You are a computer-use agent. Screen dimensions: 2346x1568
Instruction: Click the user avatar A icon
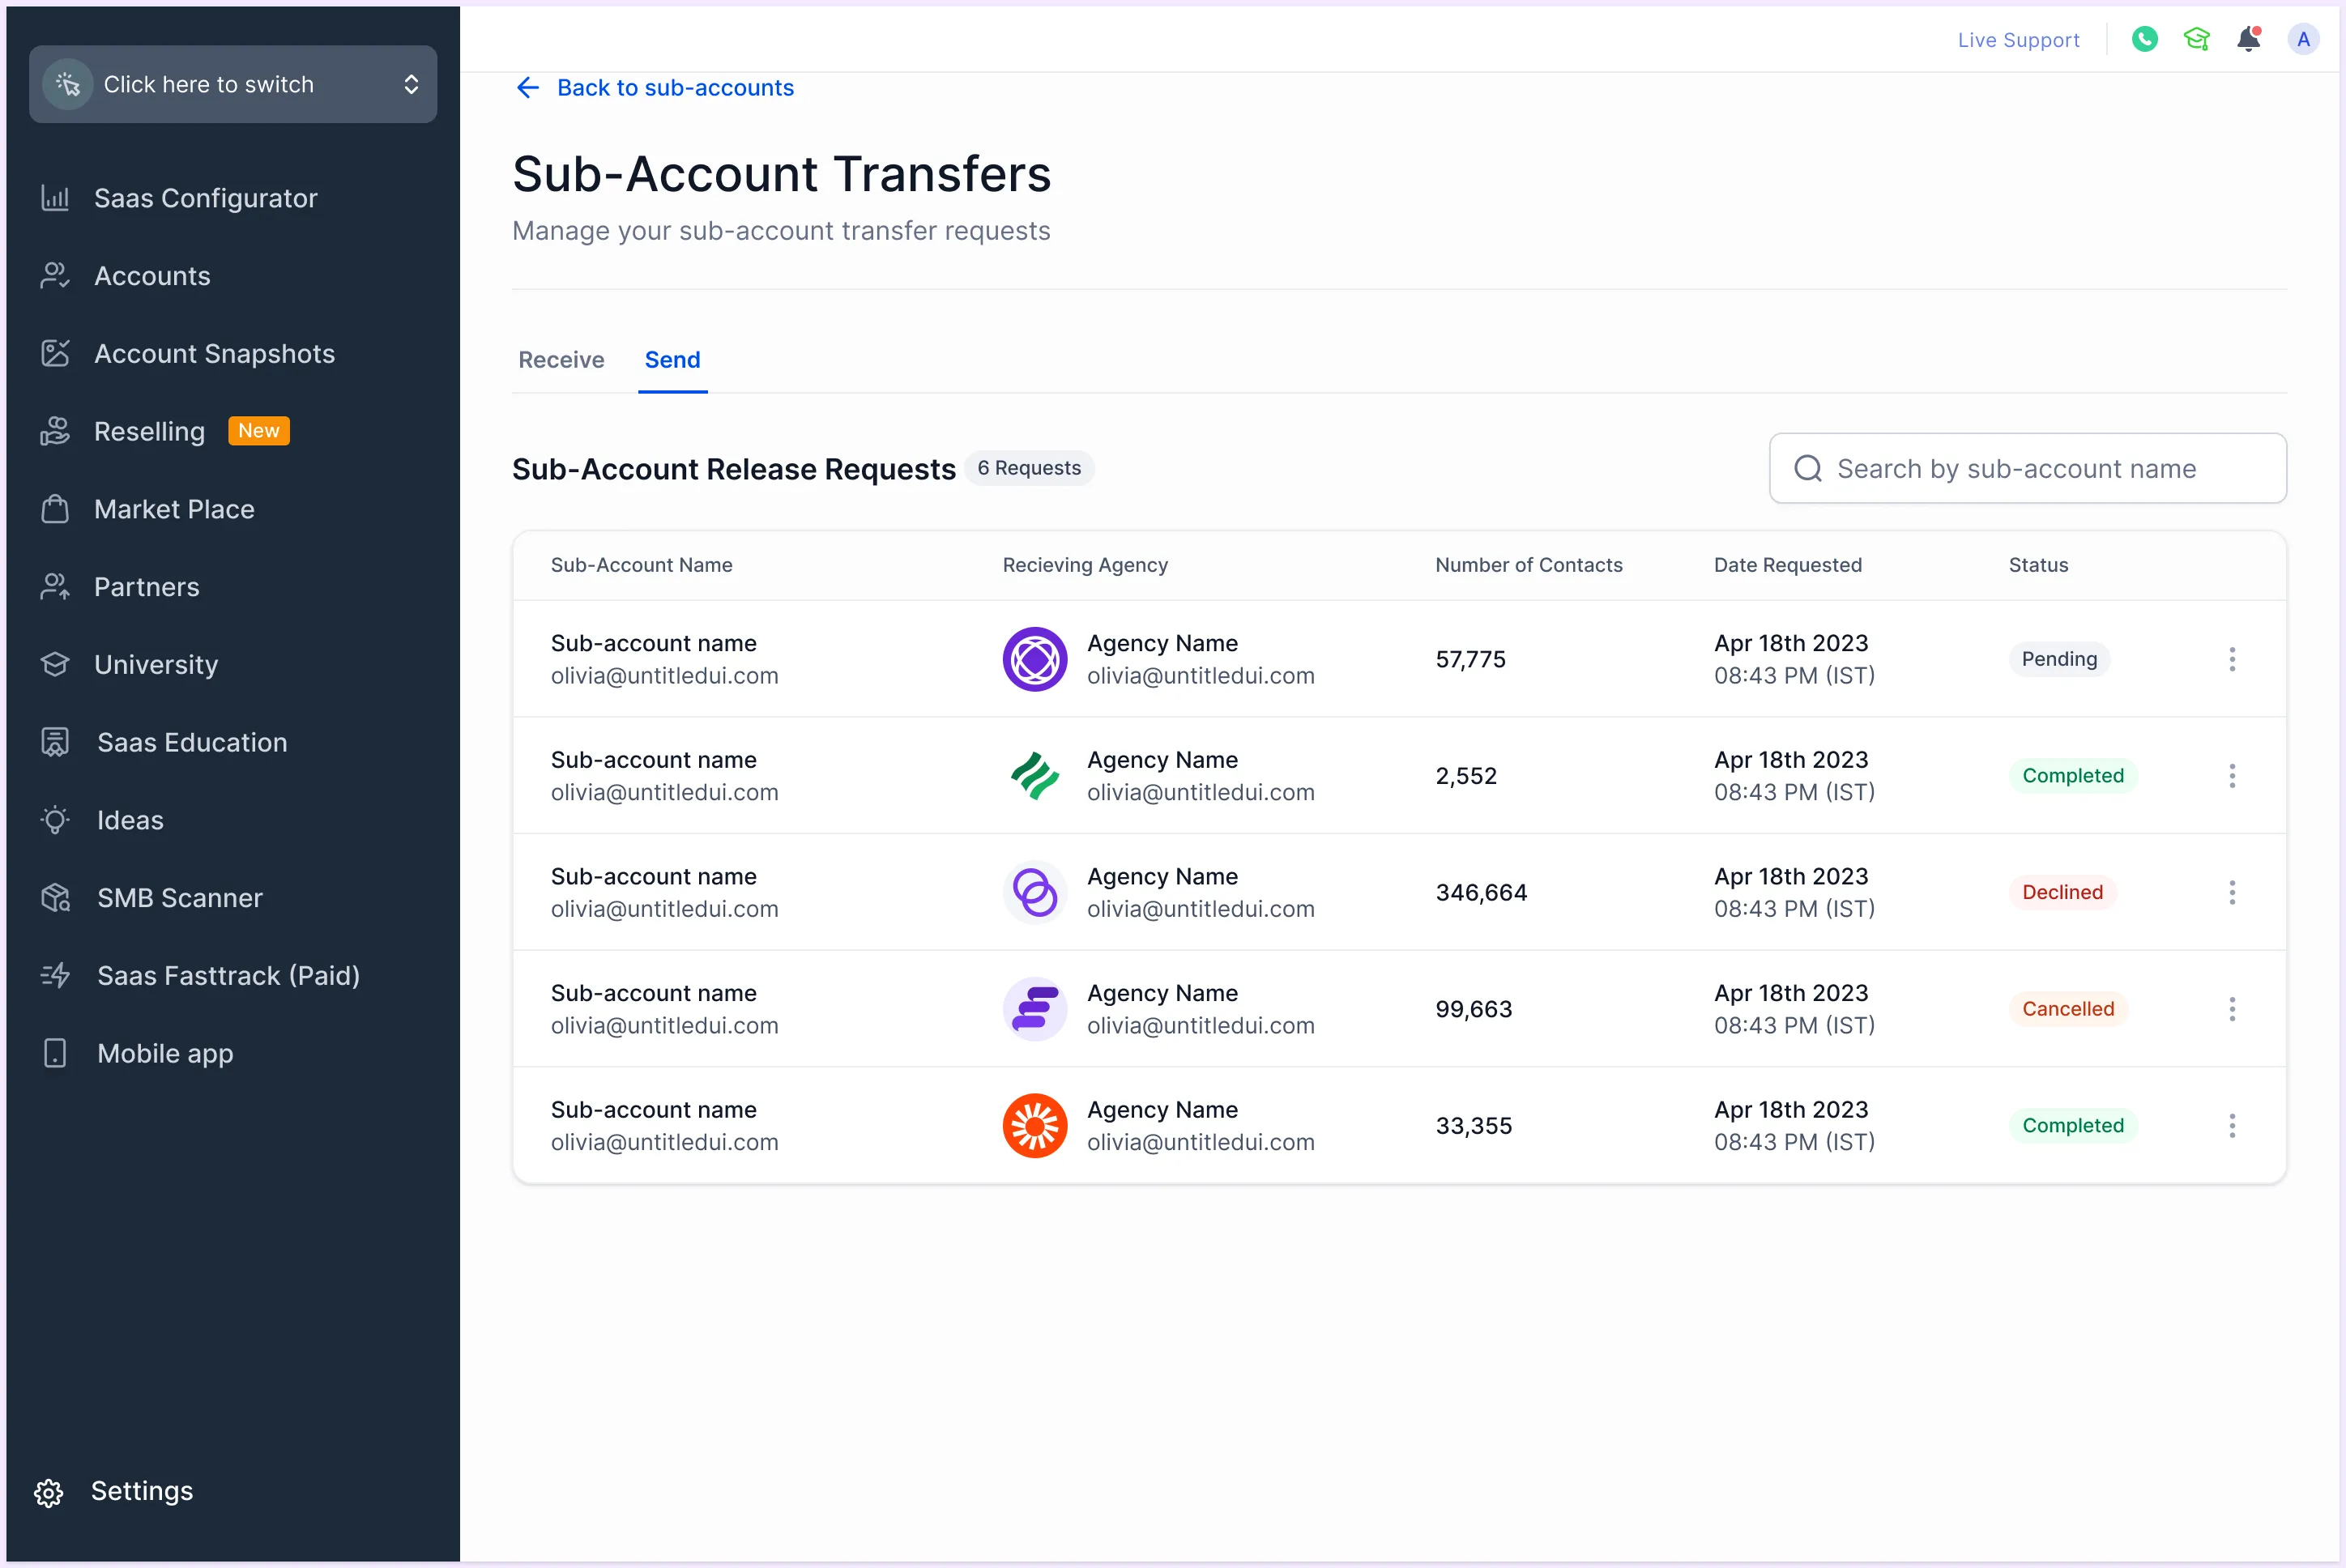[x=2303, y=39]
